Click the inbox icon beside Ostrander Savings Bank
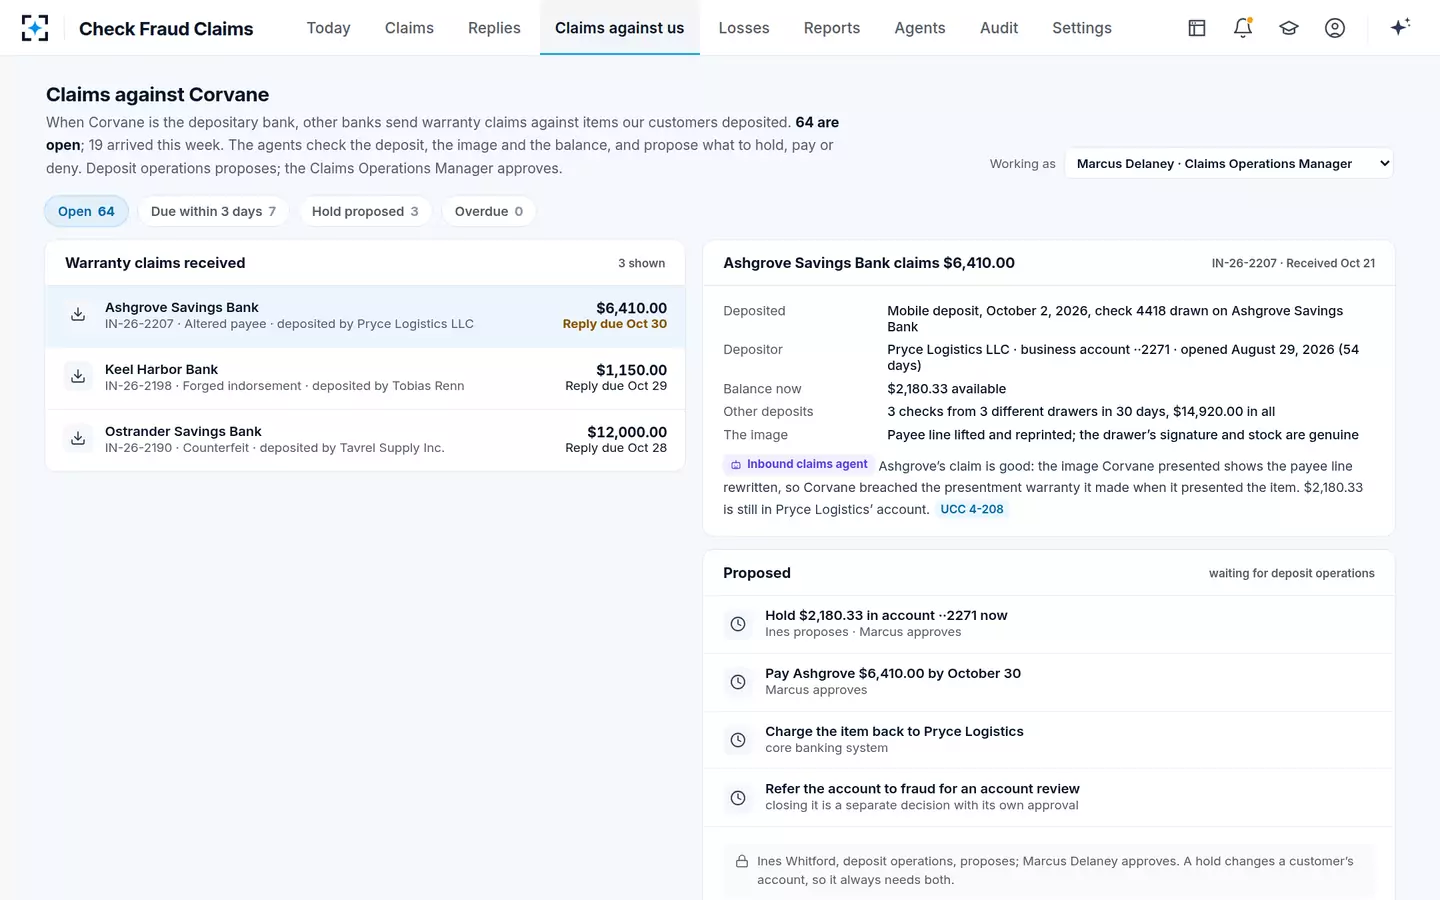Viewport: 1440px width, 900px height. [x=78, y=439]
